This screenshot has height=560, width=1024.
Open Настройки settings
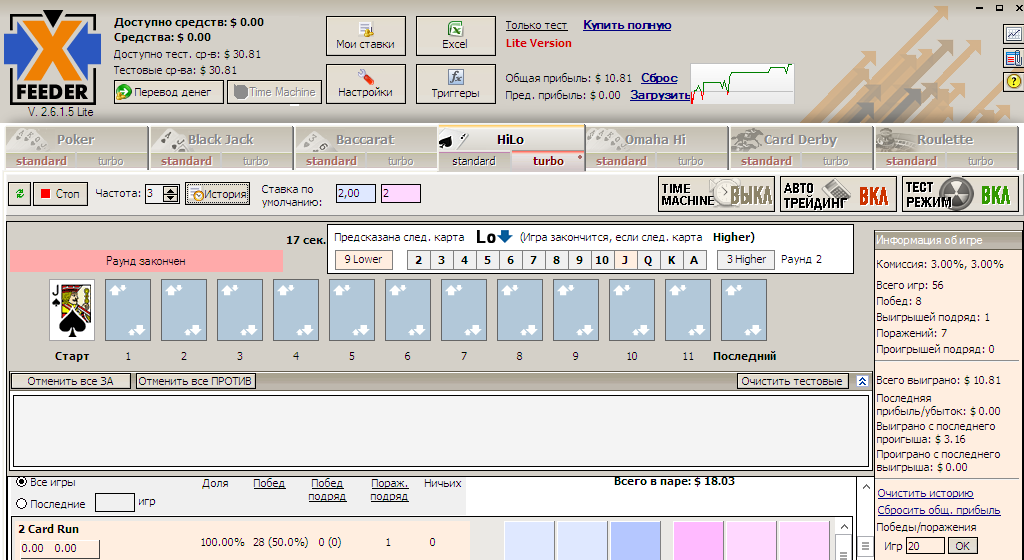click(365, 84)
